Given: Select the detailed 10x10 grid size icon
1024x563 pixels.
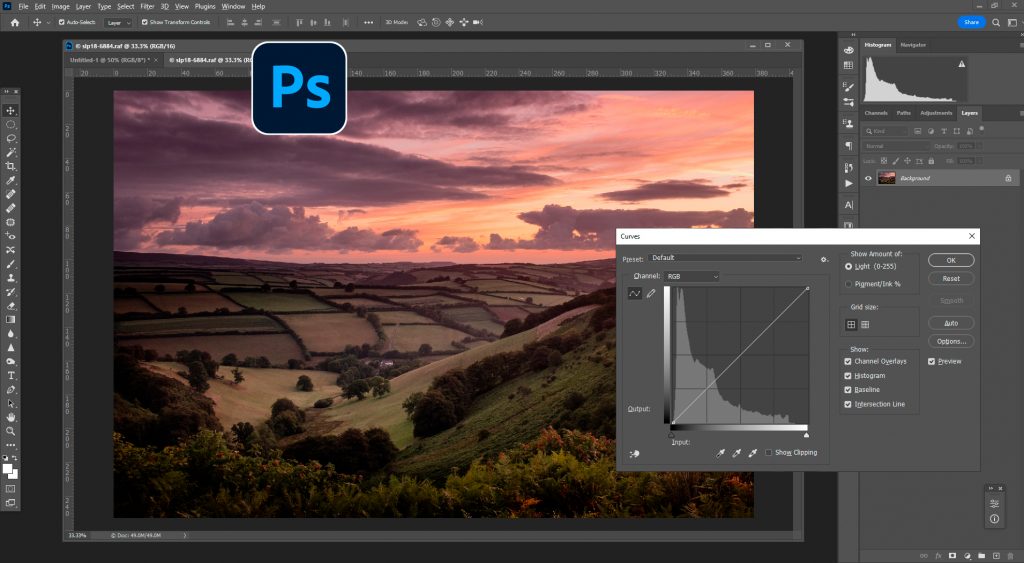Looking at the screenshot, I should click(x=865, y=325).
